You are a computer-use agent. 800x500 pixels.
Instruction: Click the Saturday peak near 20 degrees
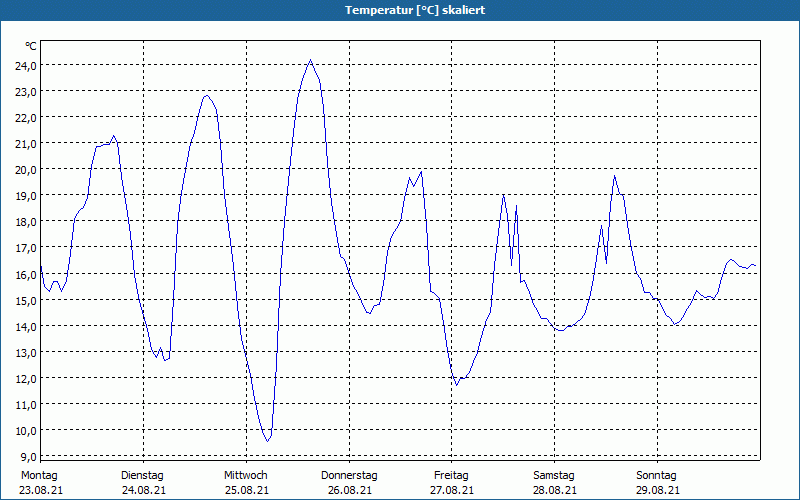(615, 176)
